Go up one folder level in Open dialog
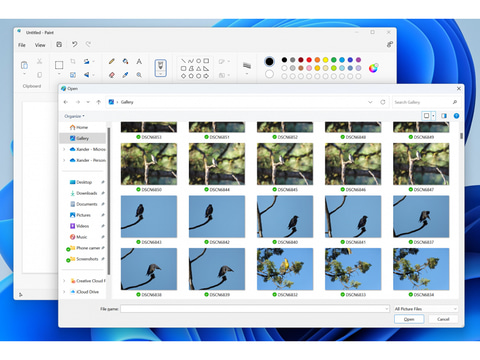Viewport: 480px width, 360px height. tap(98, 102)
